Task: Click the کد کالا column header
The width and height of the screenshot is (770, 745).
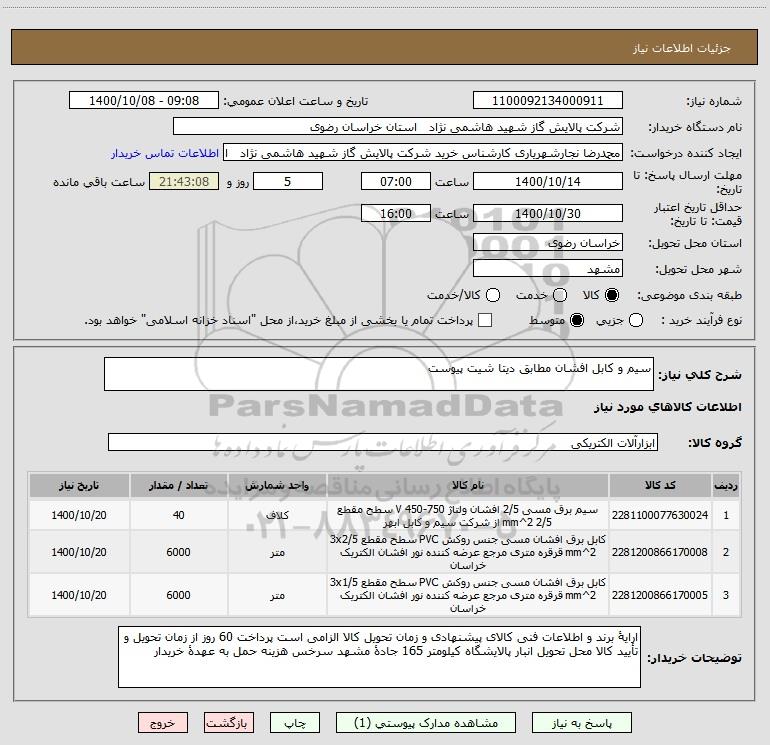Action: click(x=660, y=485)
